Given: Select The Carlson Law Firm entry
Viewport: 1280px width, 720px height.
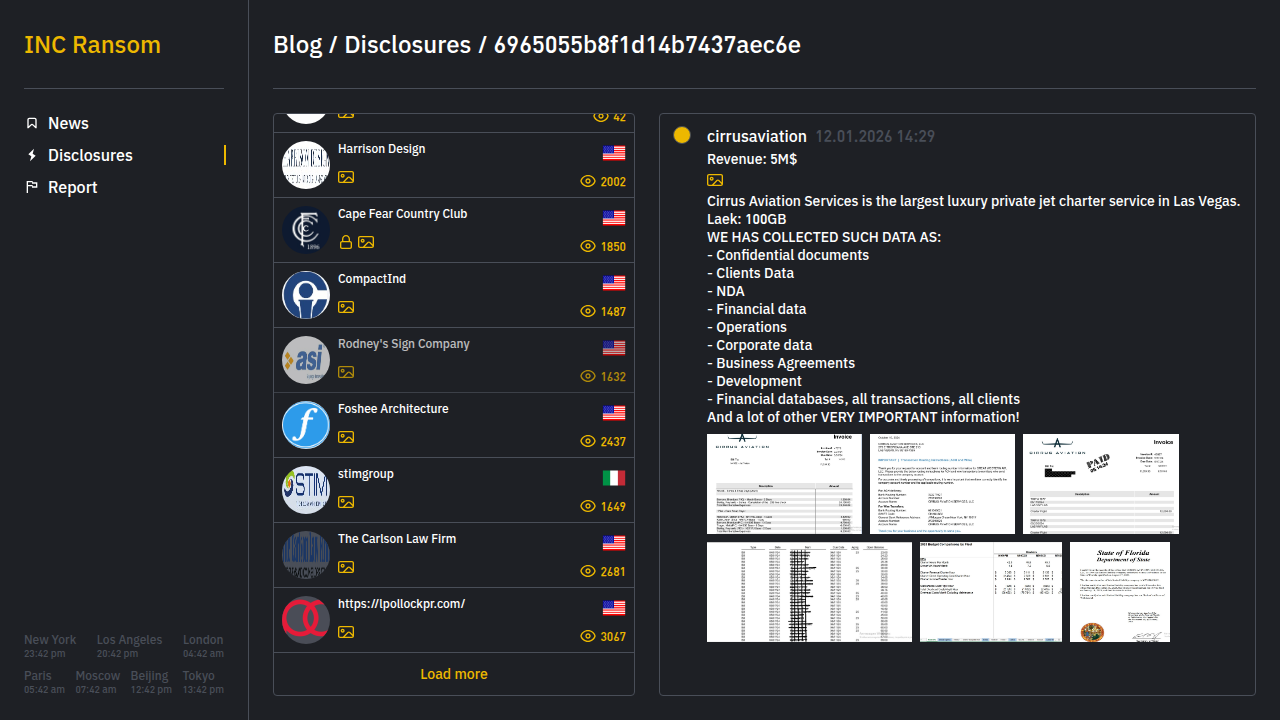Looking at the screenshot, I should click(397, 539).
